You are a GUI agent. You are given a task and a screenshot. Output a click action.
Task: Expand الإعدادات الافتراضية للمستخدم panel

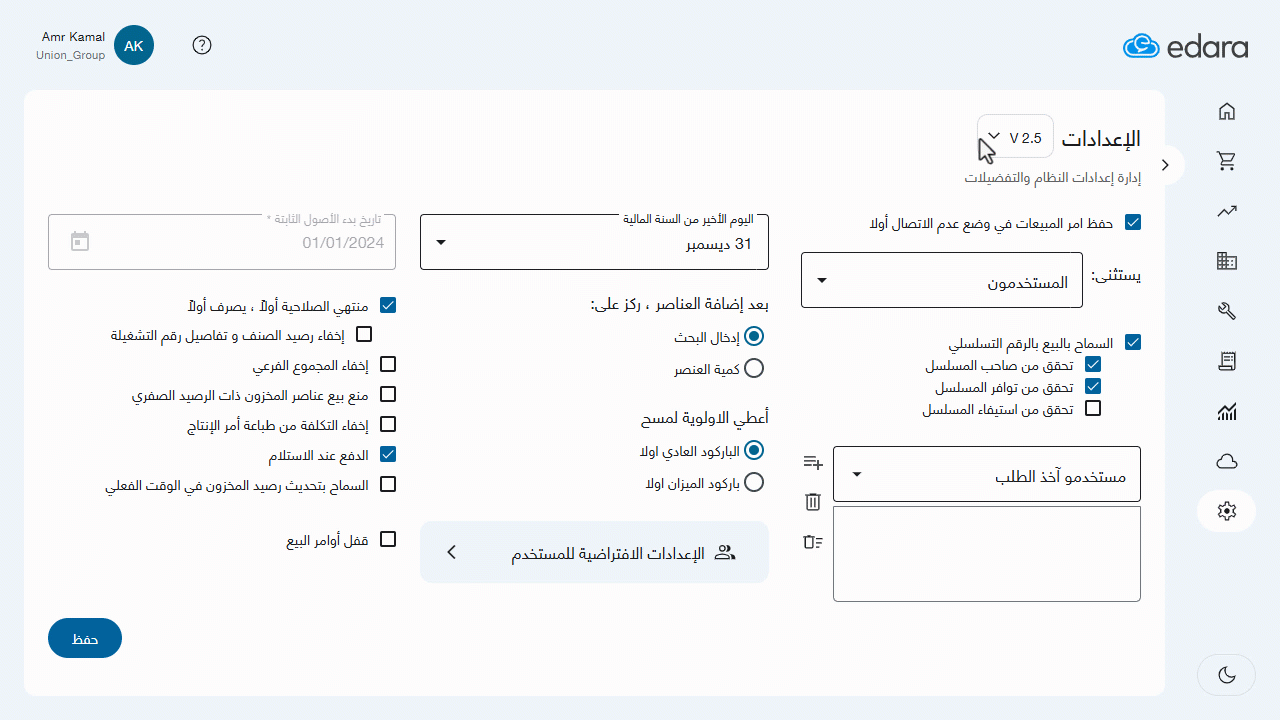594,552
